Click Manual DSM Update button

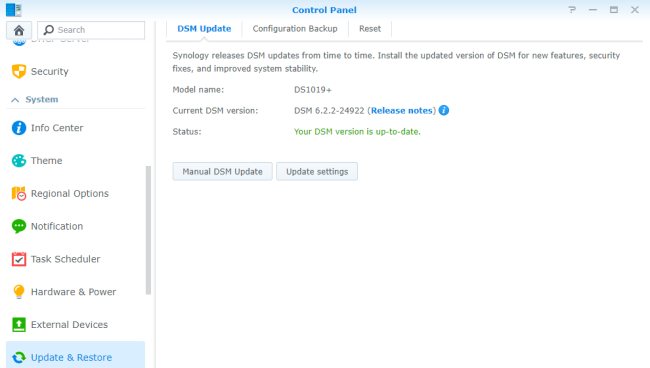(x=223, y=172)
